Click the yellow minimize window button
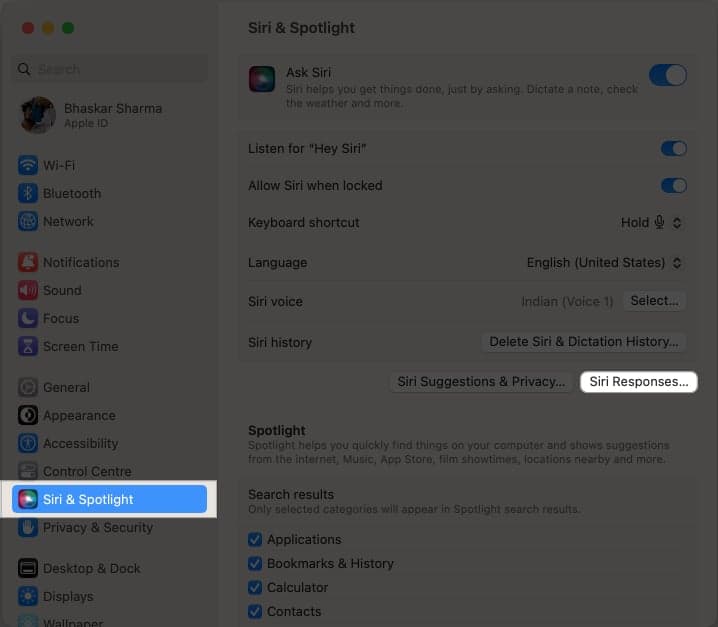 coord(48,28)
